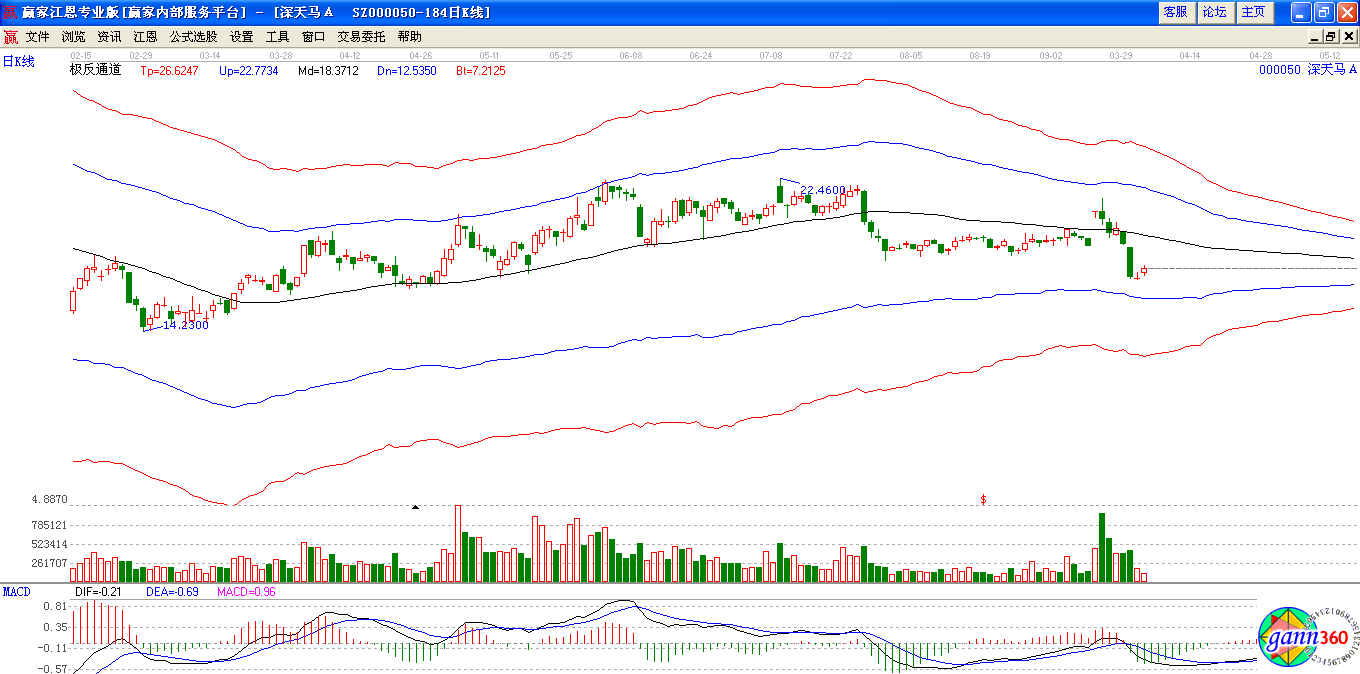Restore down the main application window
This screenshot has width=1360, height=674.
[1324, 12]
